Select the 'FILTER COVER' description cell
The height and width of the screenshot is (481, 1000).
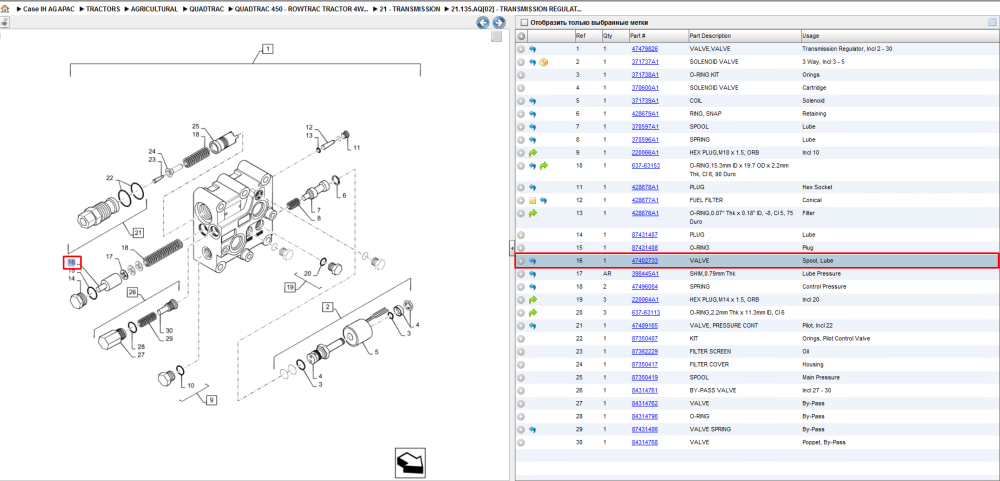point(709,364)
